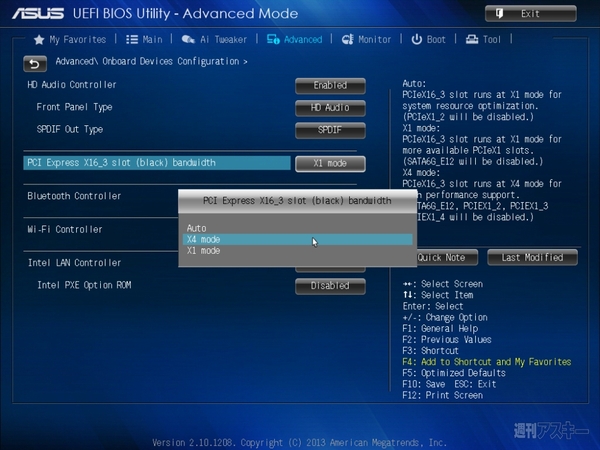
Task: Open HD Audio Controller Enabled dropdown
Action: (330, 86)
